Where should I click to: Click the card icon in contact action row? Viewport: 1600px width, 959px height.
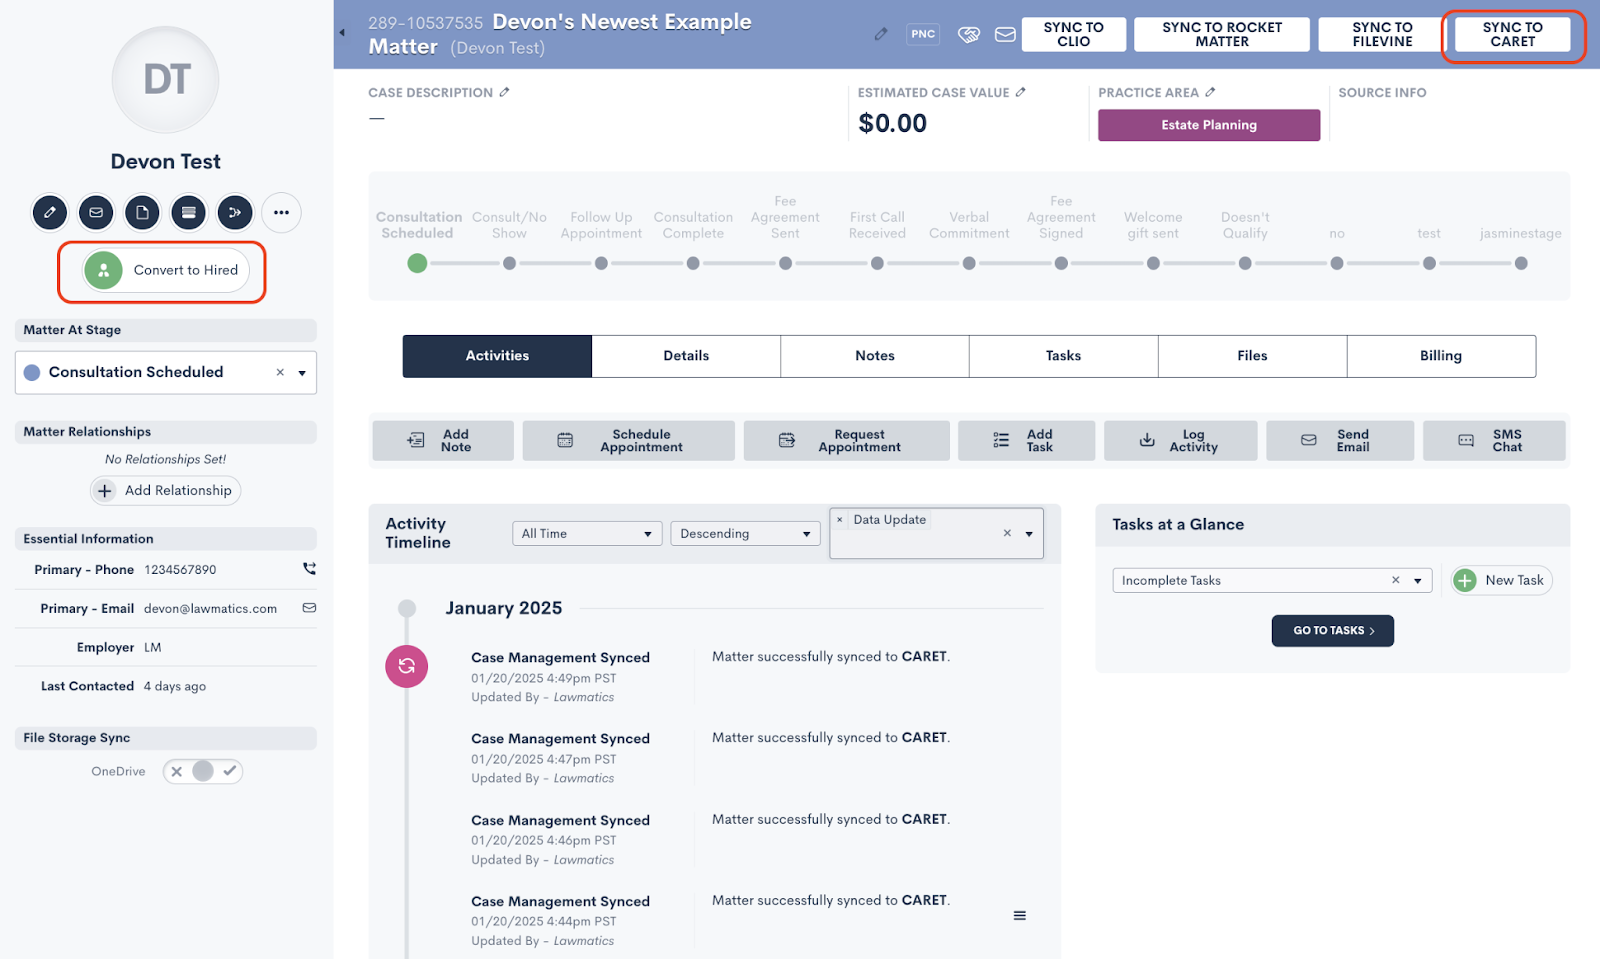pos(188,212)
